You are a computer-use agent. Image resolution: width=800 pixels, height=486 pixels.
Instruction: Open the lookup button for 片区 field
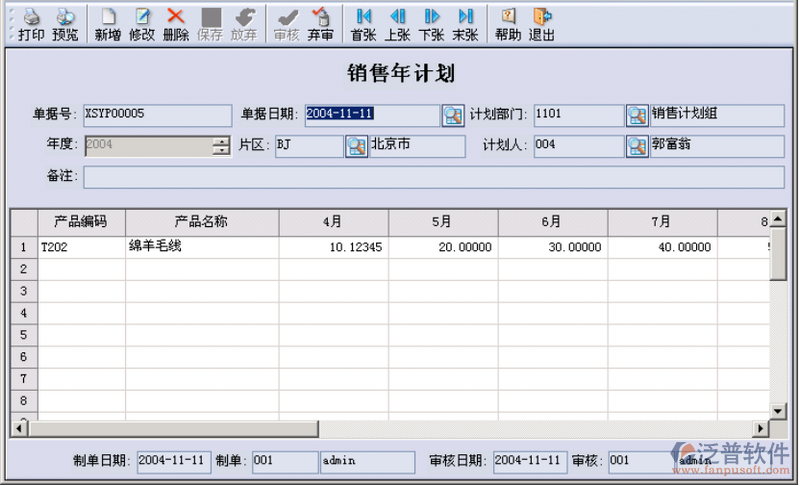pyautogui.click(x=356, y=147)
